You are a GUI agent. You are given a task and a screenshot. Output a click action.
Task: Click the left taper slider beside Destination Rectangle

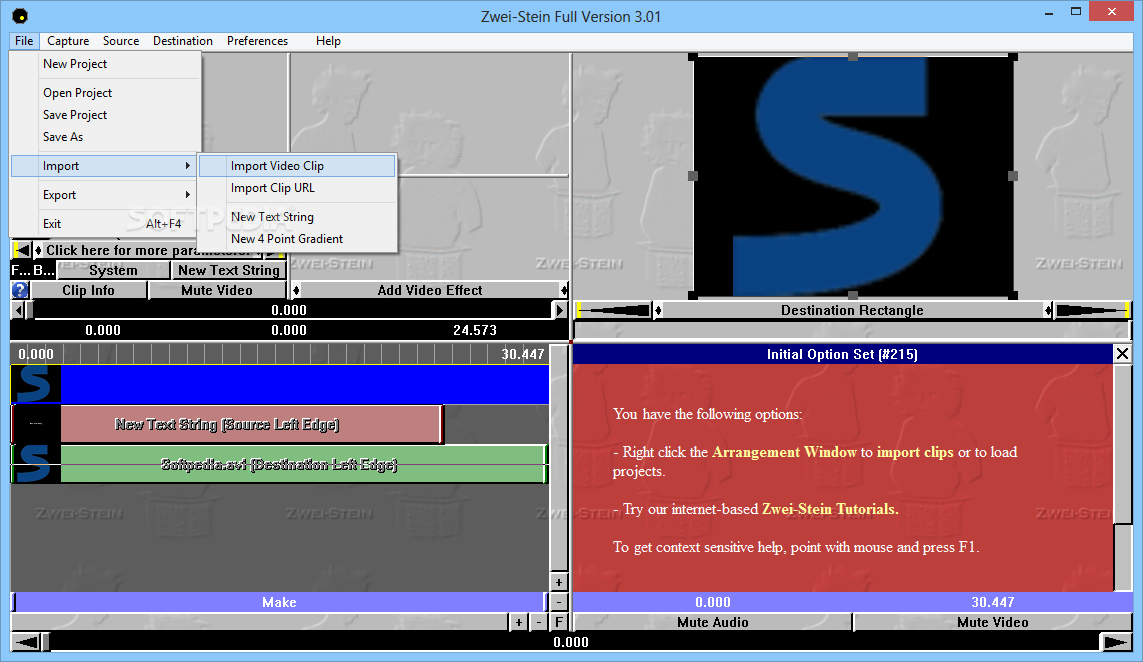(613, 311)
